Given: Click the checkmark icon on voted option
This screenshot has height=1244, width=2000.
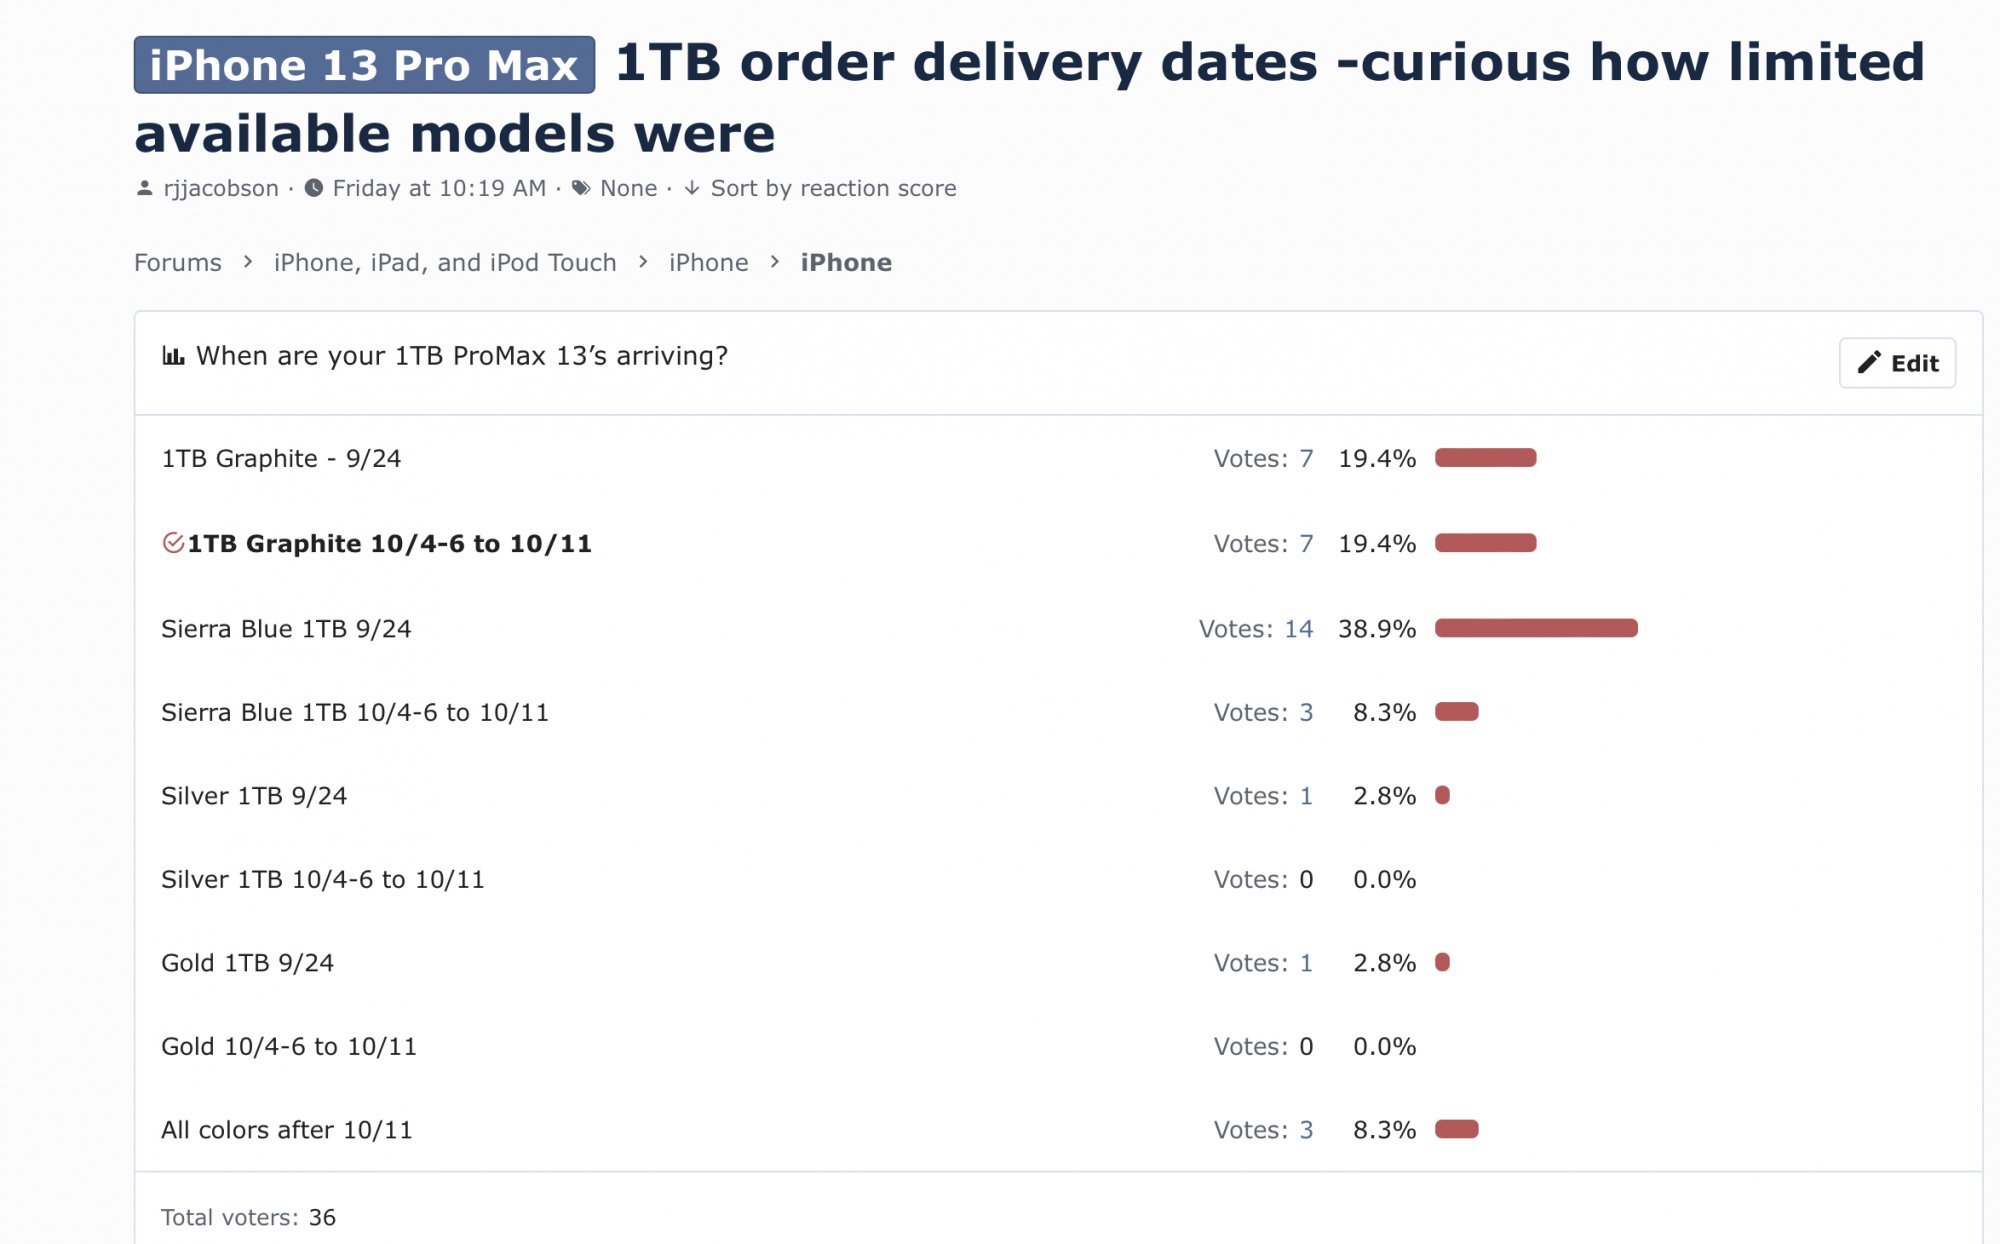Looking at the screenshot, I should coord(173,543).
